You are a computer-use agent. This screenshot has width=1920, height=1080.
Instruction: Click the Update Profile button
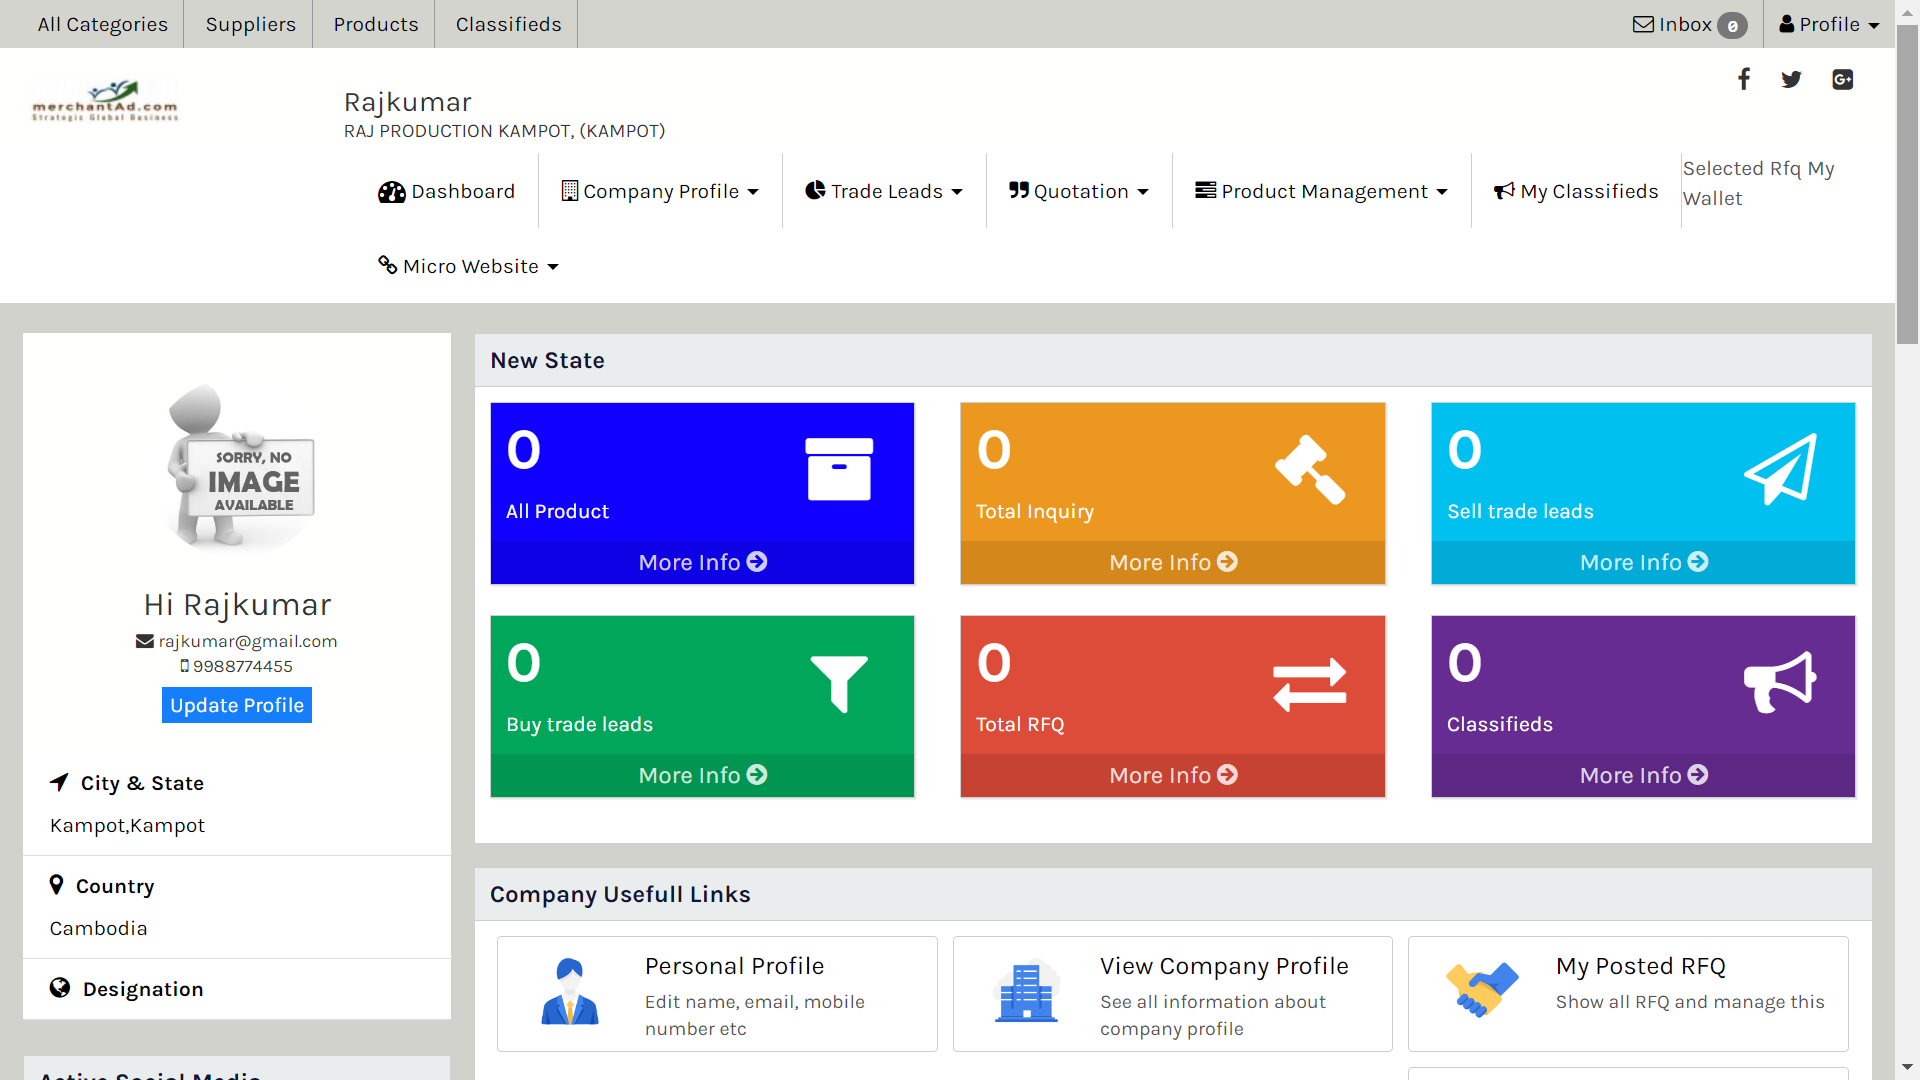(237, 705)
